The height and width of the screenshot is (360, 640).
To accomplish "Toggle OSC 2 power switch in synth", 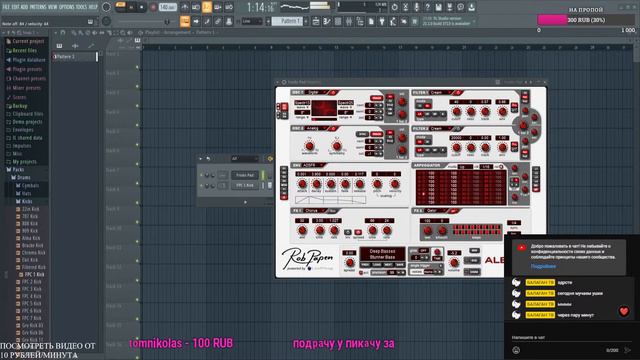I will point(333,129).
